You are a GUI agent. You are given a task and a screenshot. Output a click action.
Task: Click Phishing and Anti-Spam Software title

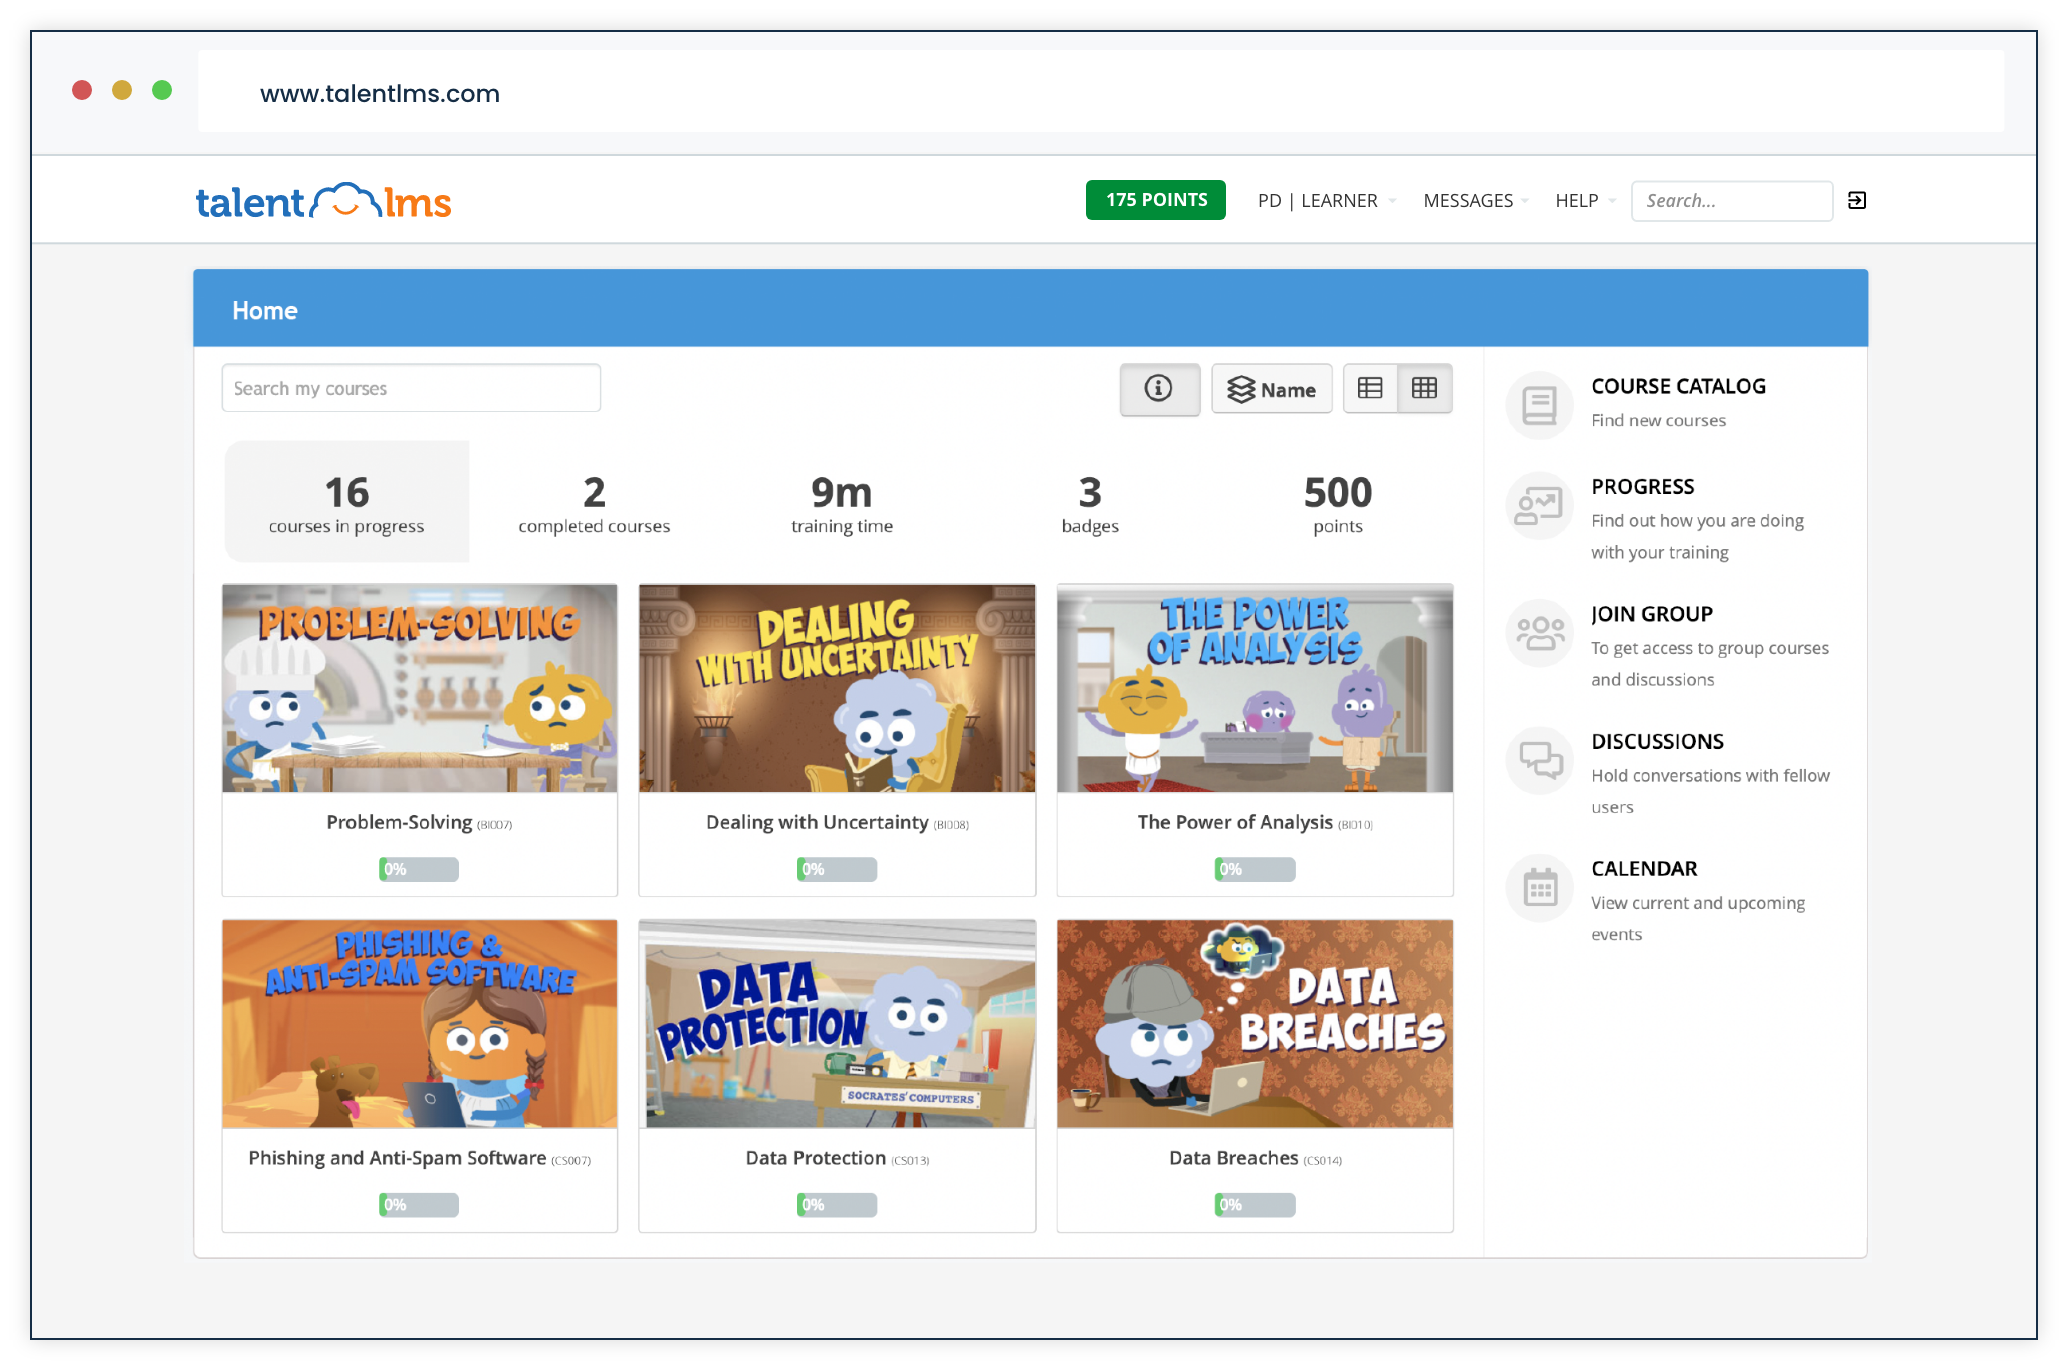click(x=397, y=1158)
